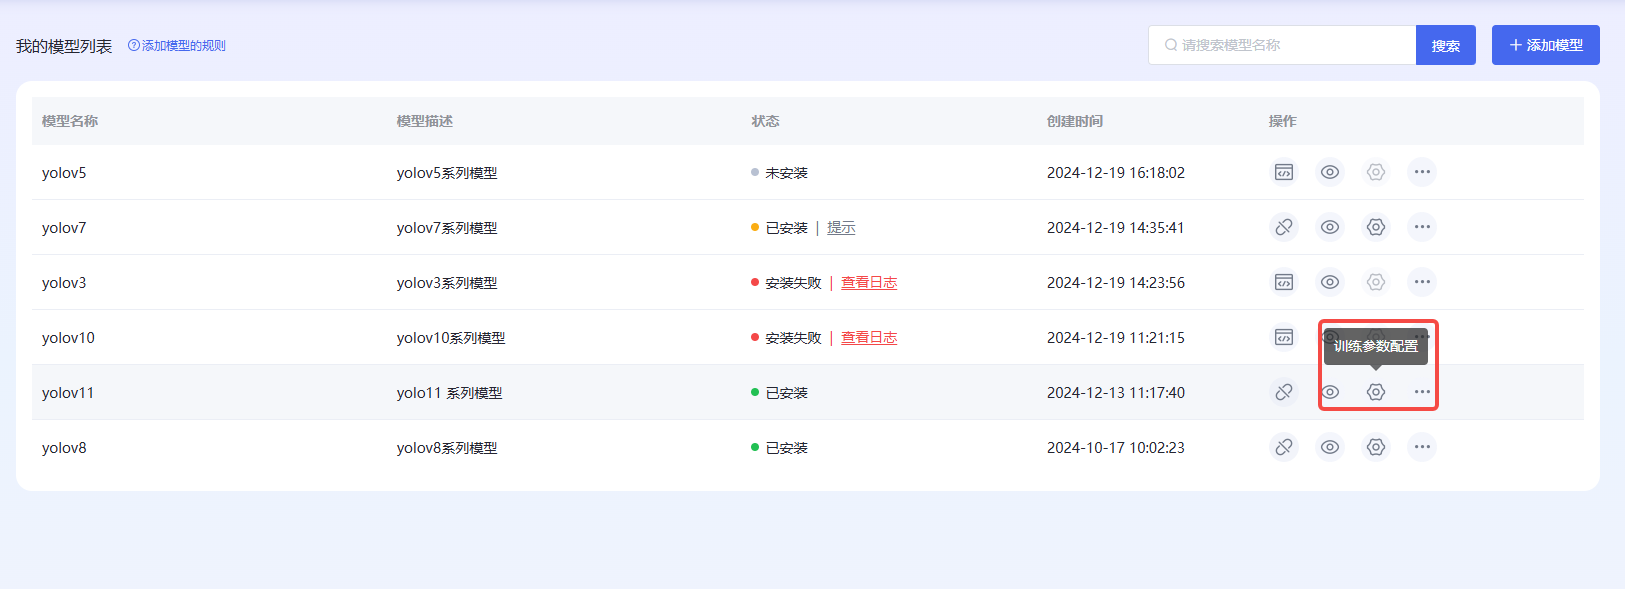The height and width of the screenshot is (589, 1625).
Task: Click the 我的模型列表 page title
Action: click(x=64, y=46)
